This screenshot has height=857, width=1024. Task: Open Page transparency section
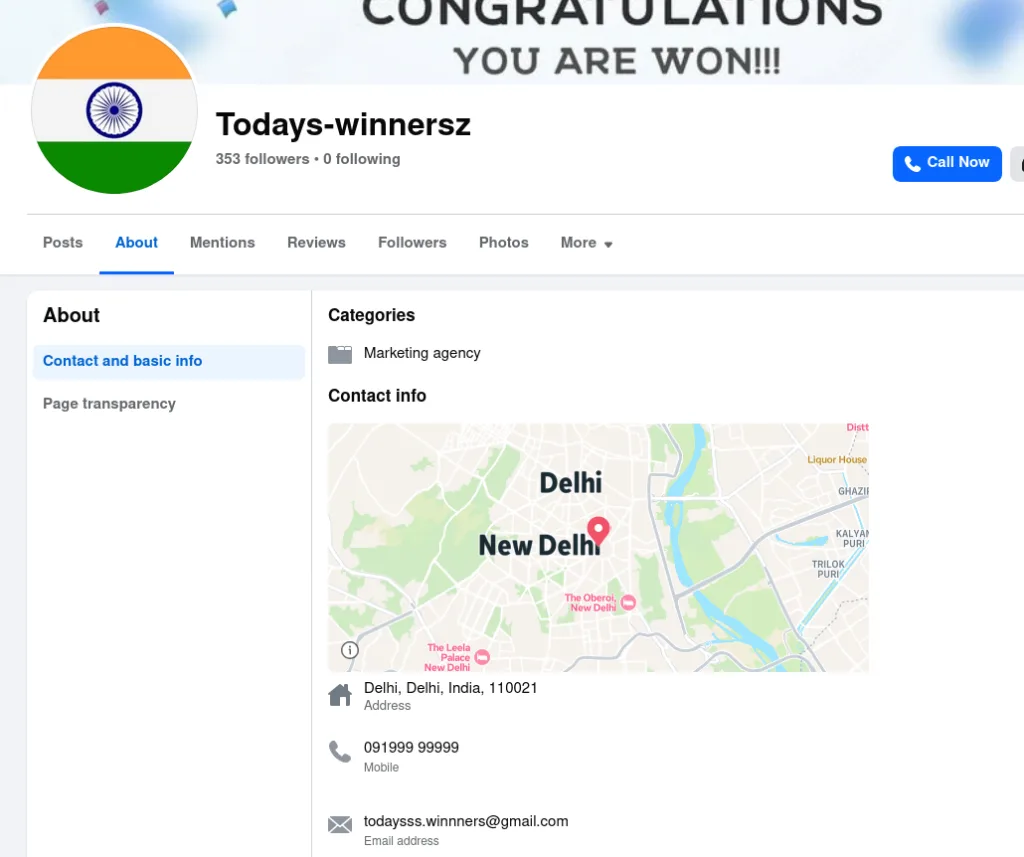(x=109, y=404)
